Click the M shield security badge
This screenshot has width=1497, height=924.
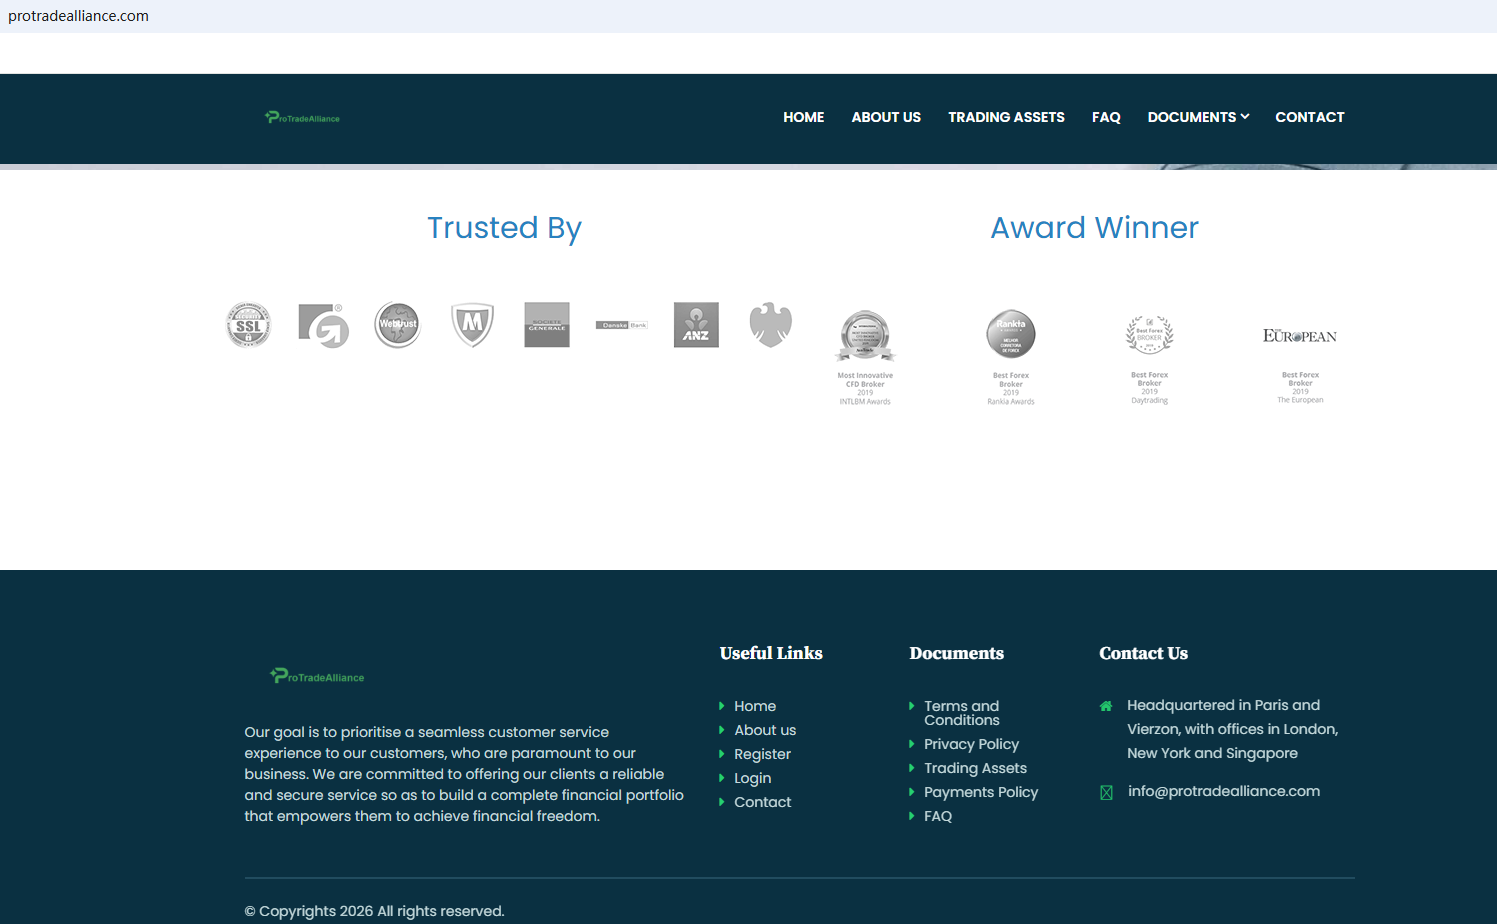point(472,325)
